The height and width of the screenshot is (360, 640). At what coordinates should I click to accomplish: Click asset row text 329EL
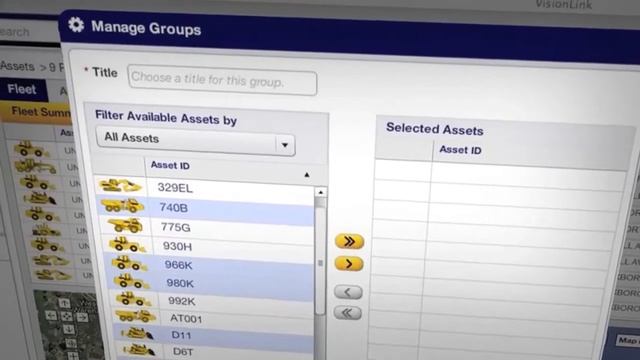click(175, 188)
